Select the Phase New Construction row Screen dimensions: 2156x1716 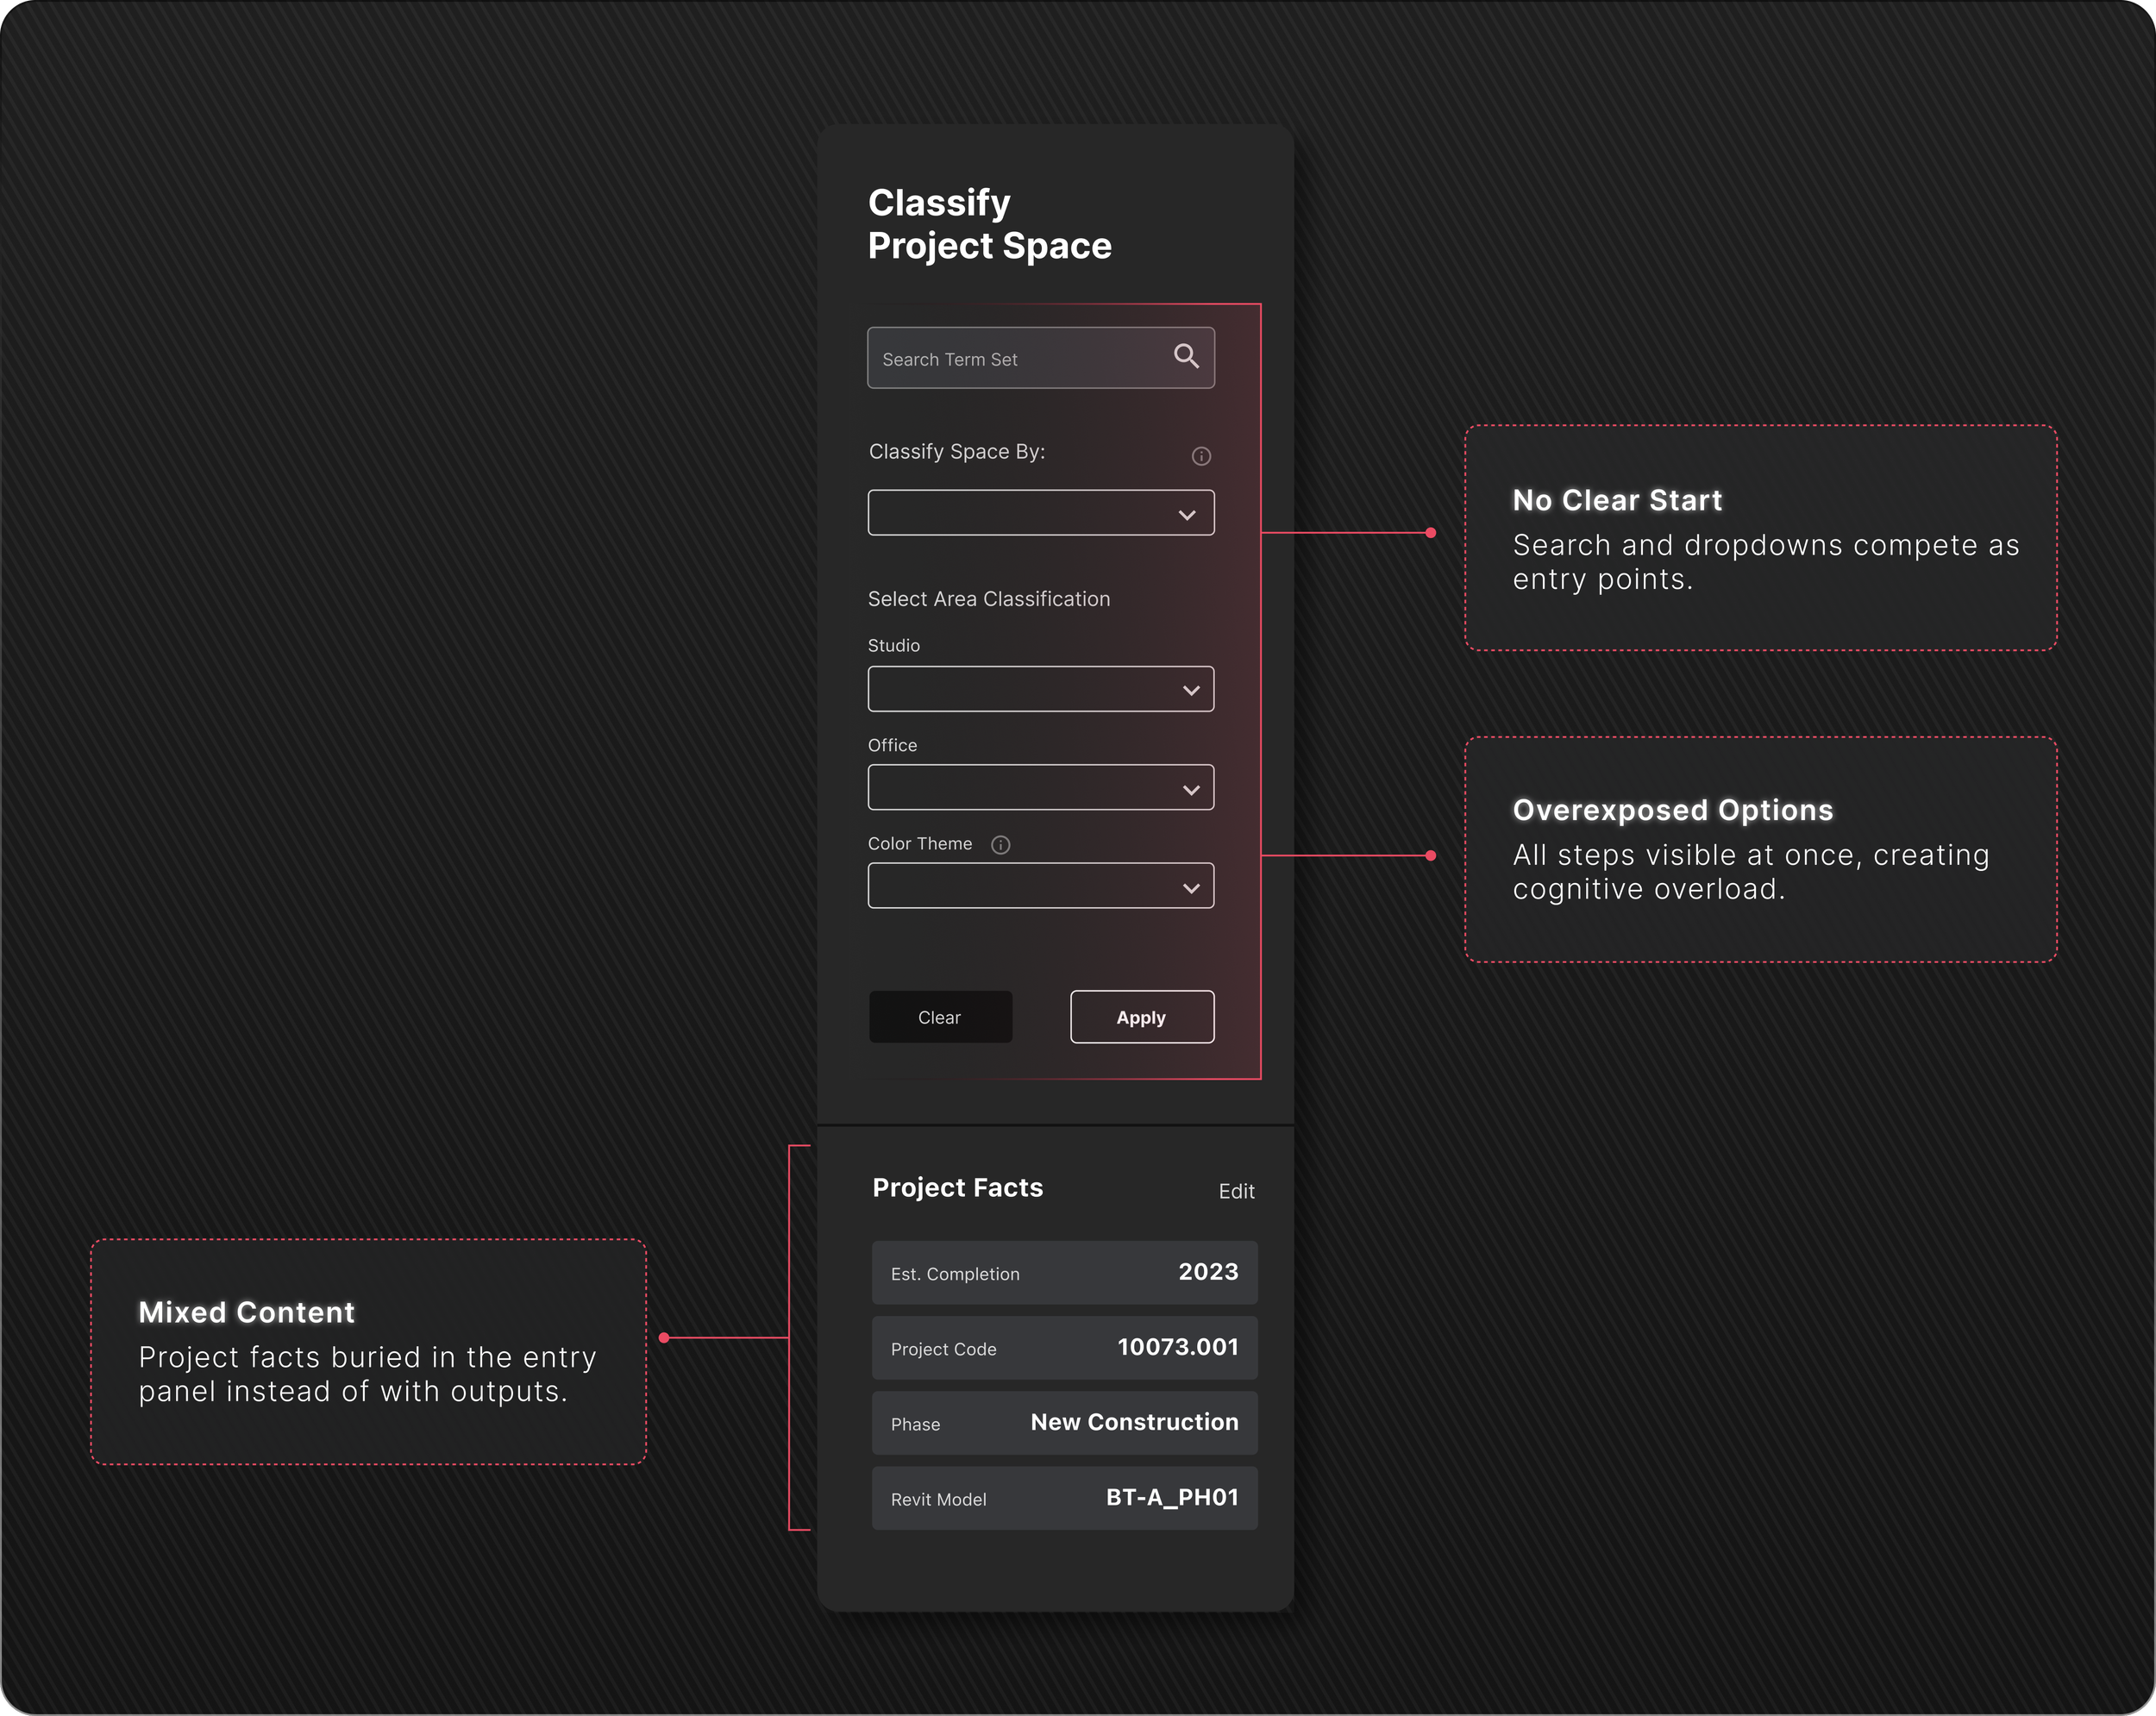coord(1064,1423)
